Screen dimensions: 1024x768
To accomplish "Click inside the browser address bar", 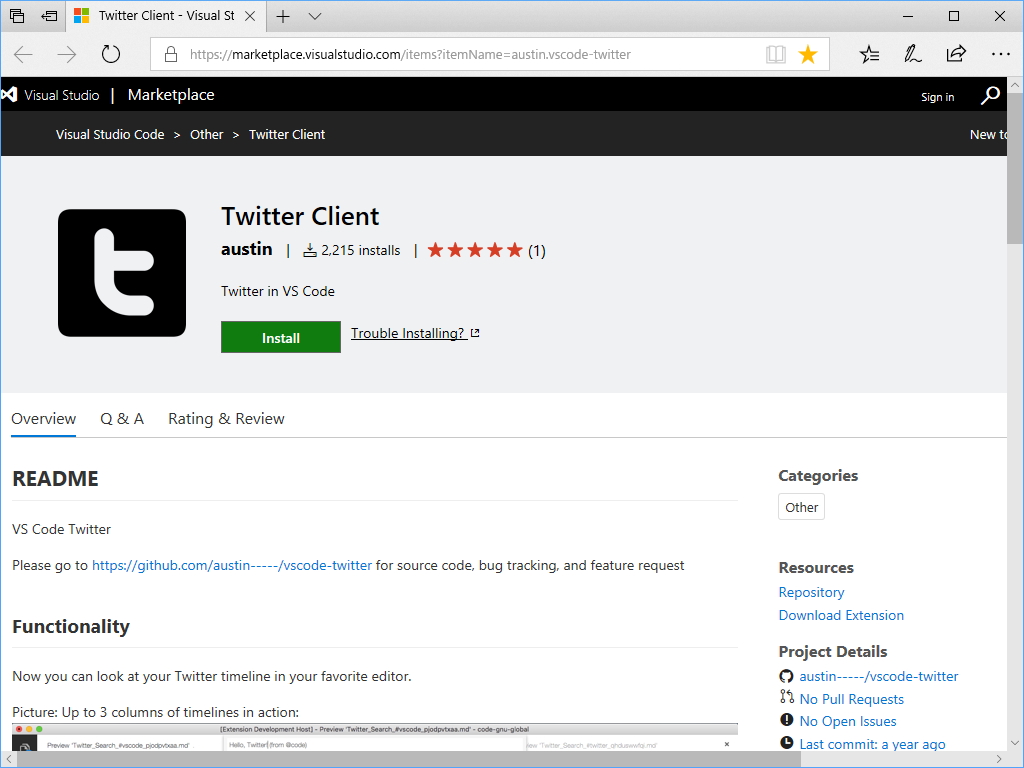I will [450, 54].
